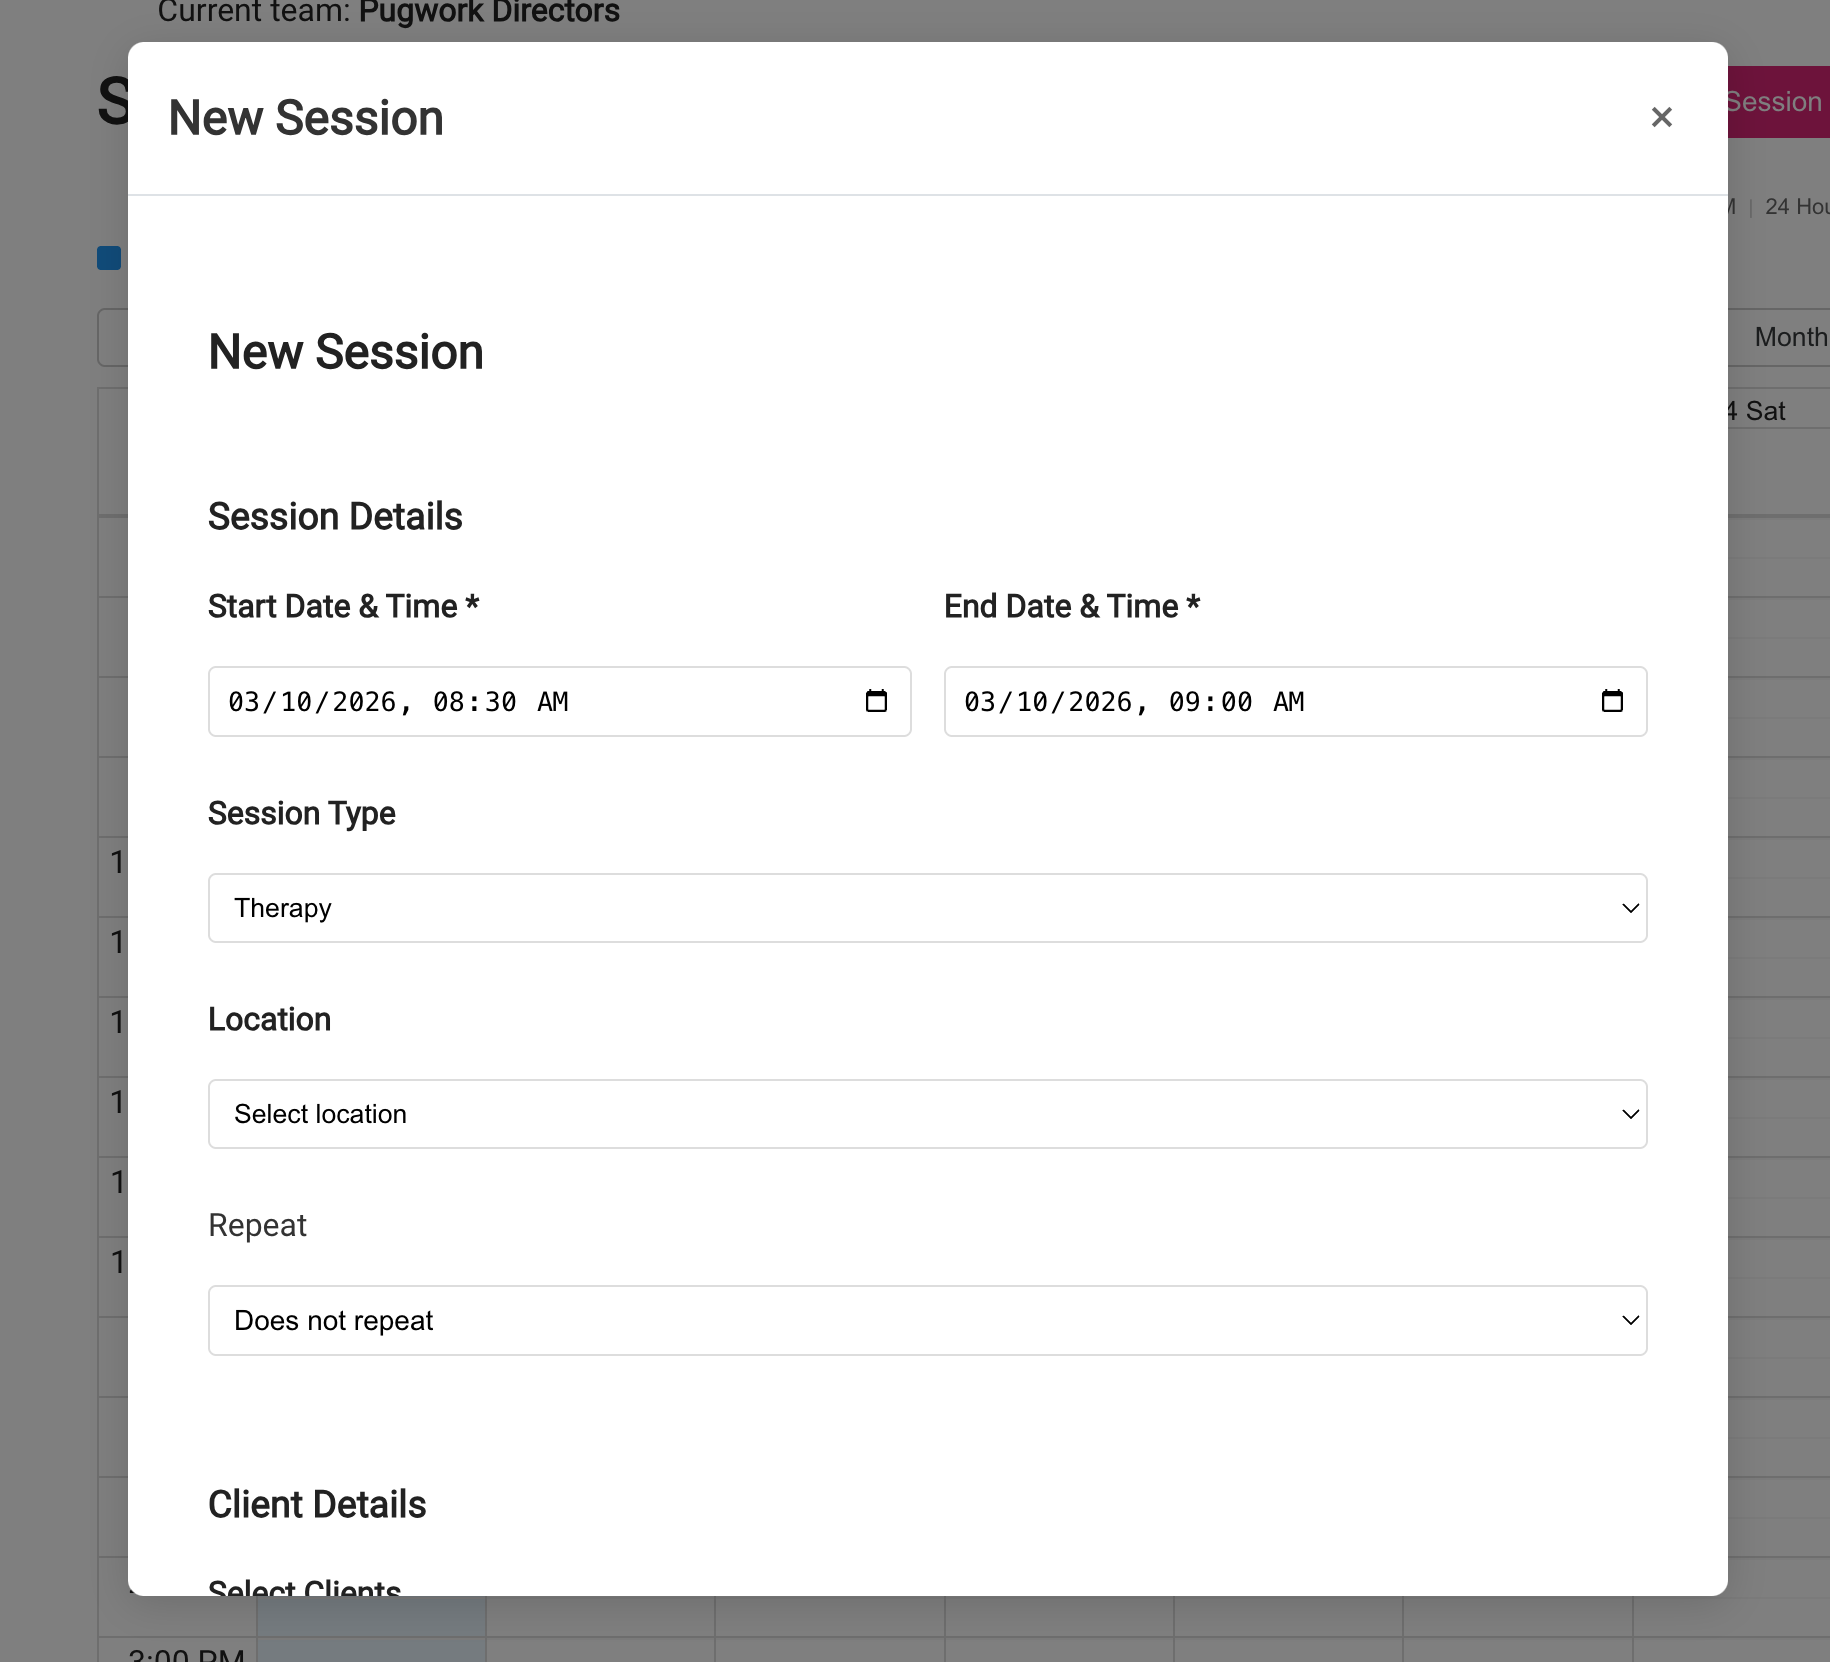Open the end date calendar picker icon
The image size is (1830, 1662).
pyautogui.click(x=1611, y=701)
